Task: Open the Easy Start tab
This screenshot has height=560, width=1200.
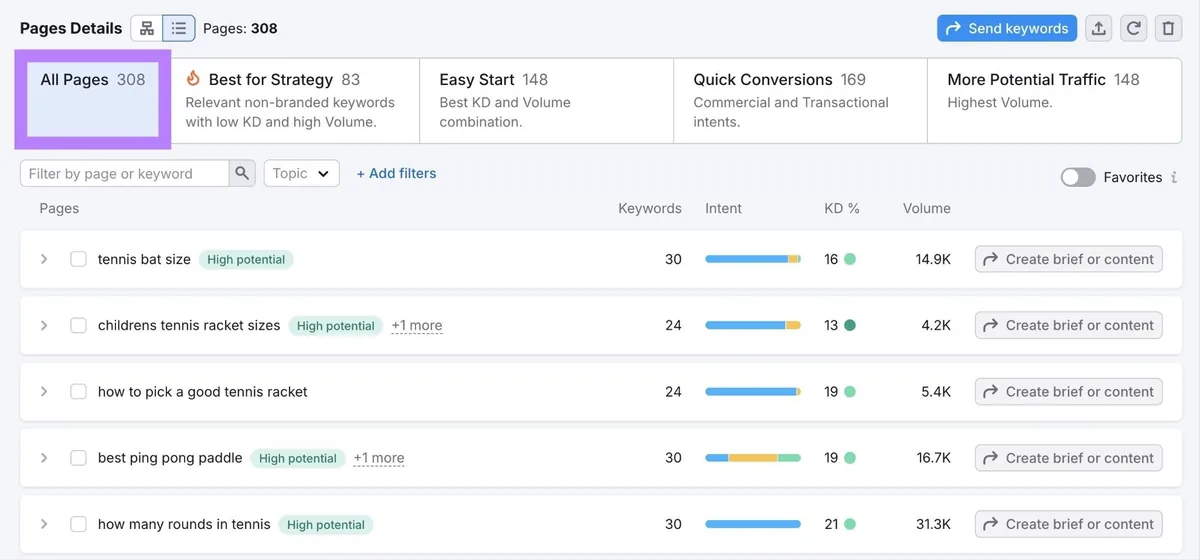Action: (546, 100)
